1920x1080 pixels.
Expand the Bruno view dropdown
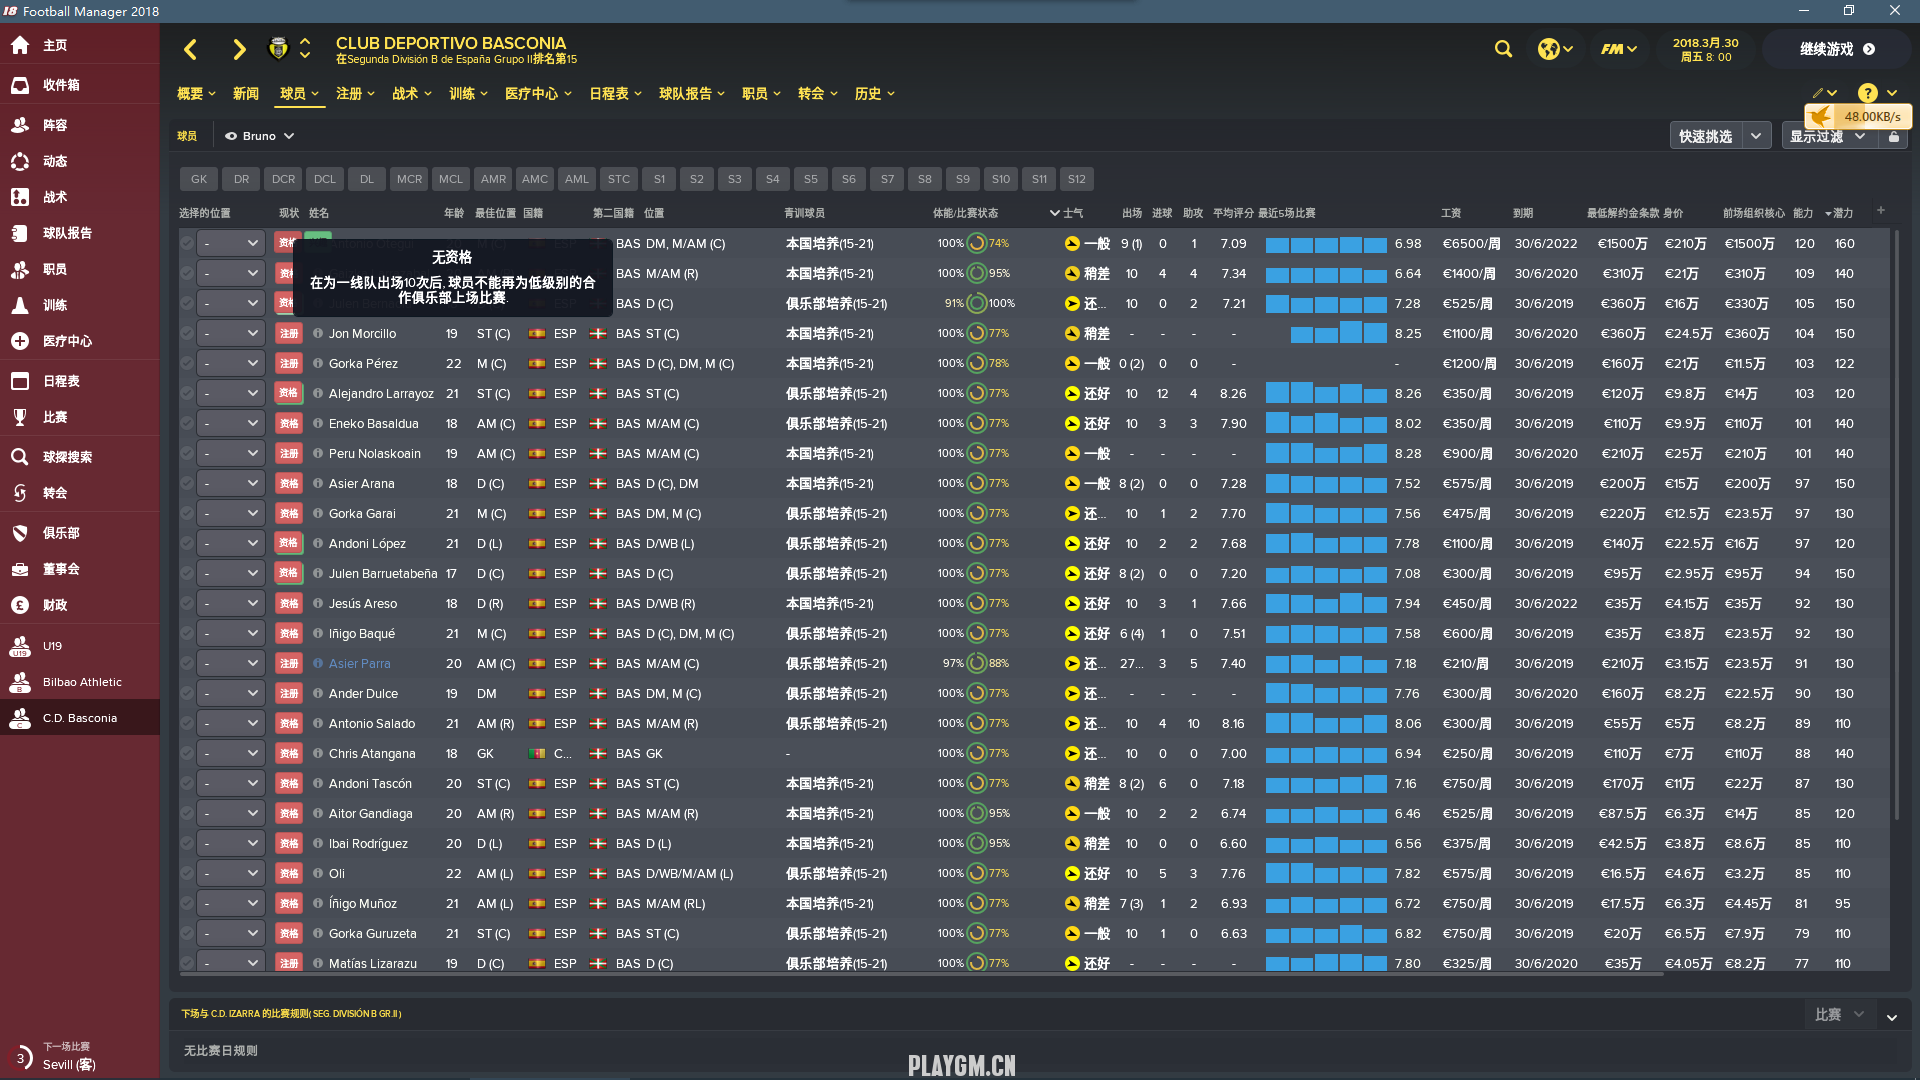point(260,136)
